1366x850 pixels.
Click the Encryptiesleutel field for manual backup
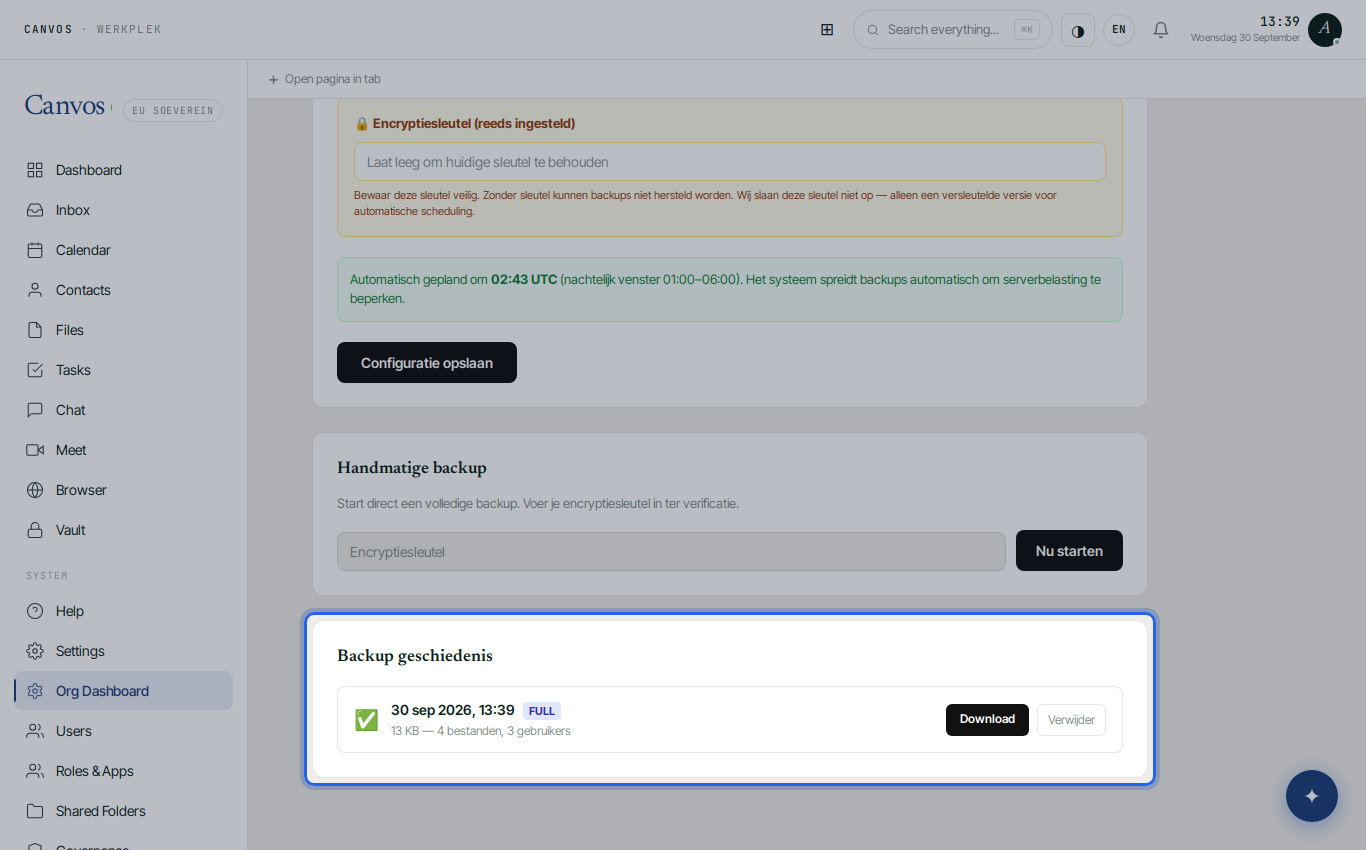click(x=671, y=552)
